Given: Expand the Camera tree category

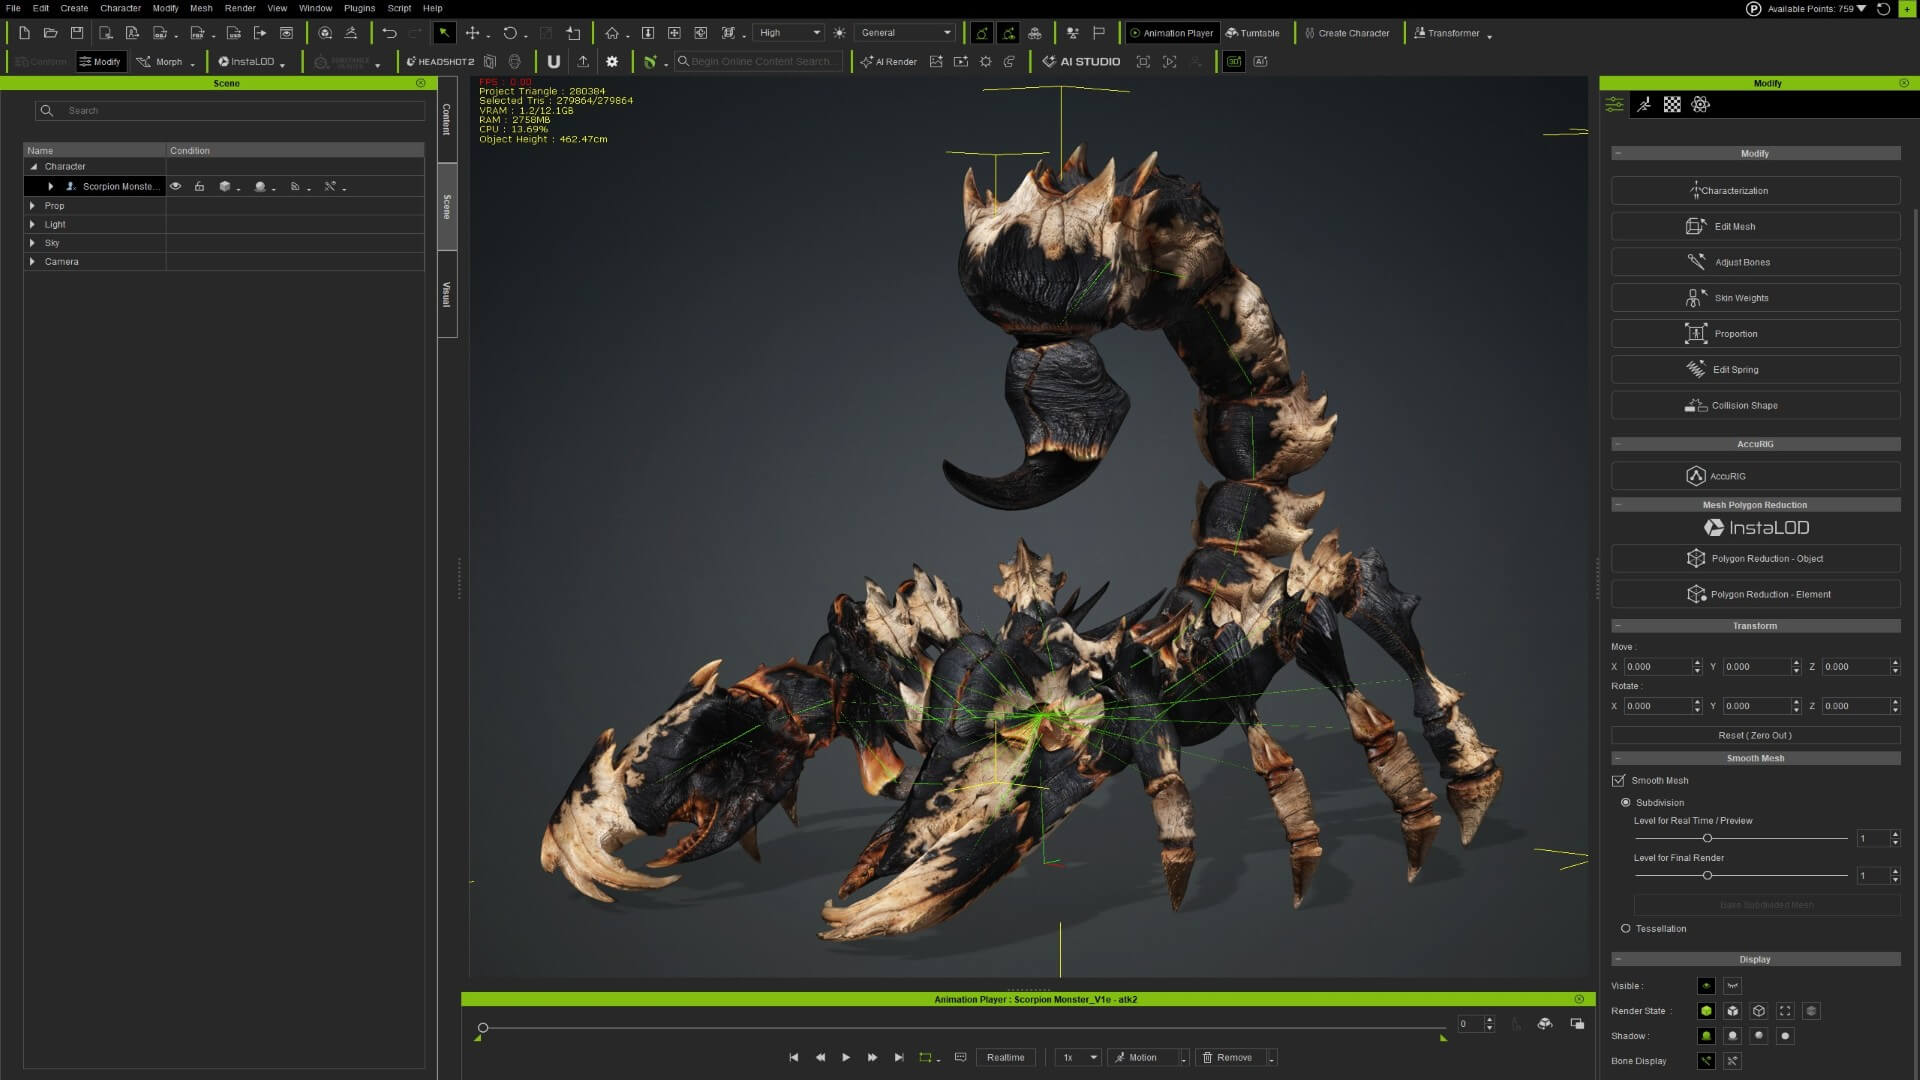Looking at the screenshot, I should click(33, 262).
